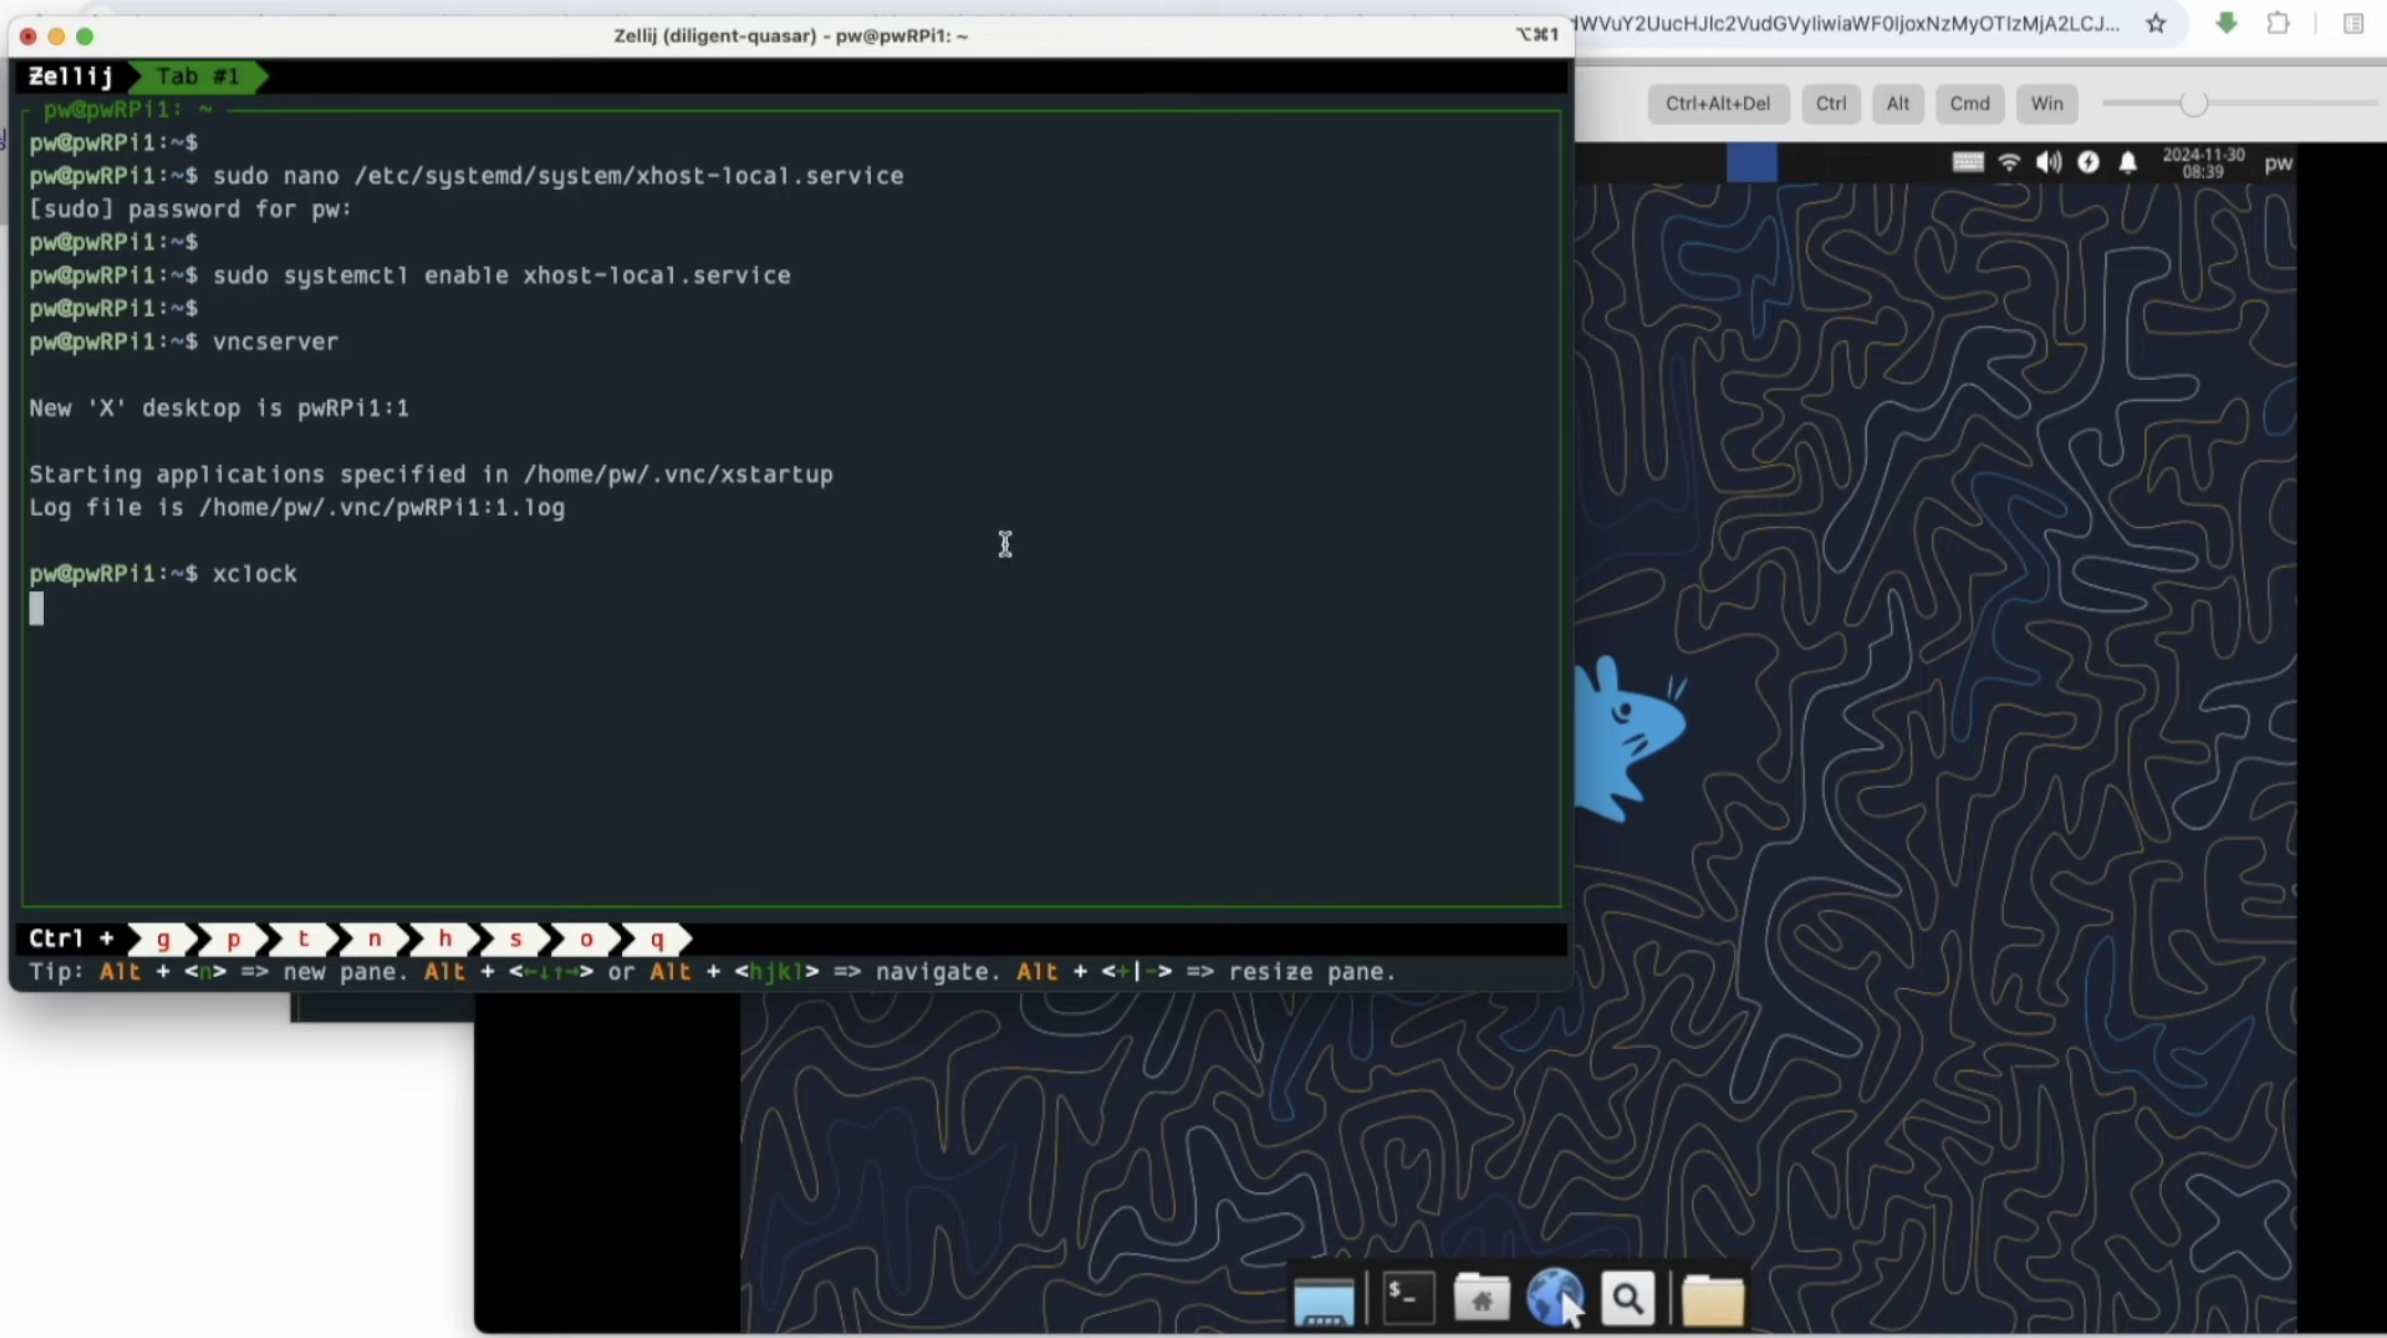2387x1338 pixels.
Task: Open the power manager lightning icon
Action: pyautogui.click(x=2088, y=163)
